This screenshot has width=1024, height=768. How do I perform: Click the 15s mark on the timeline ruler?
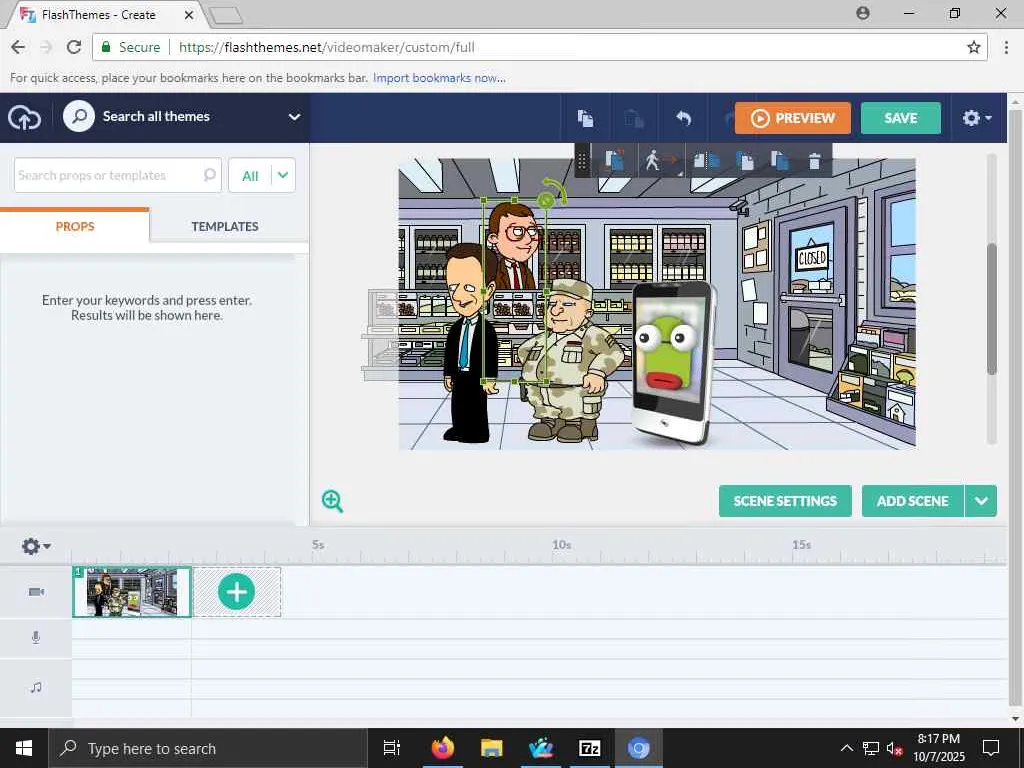[802, 545]
